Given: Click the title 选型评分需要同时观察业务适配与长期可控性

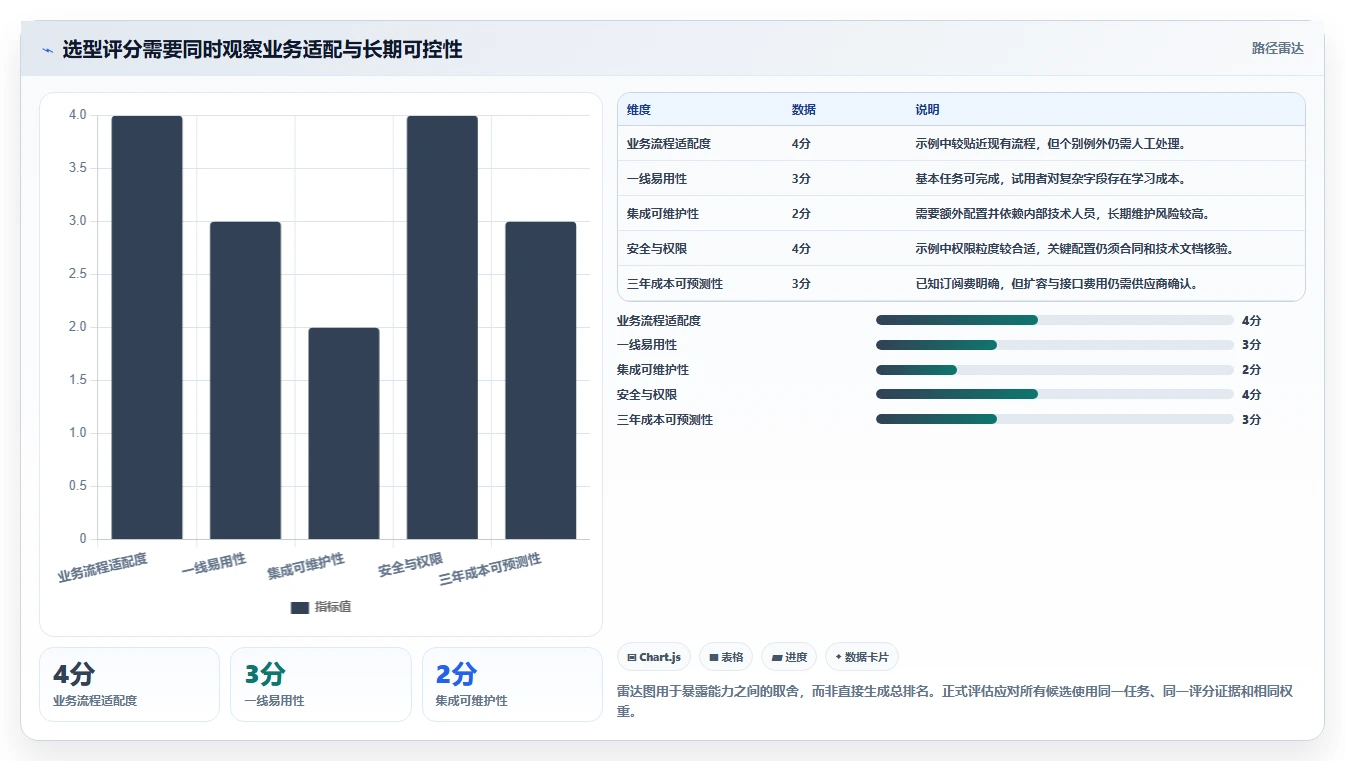Looking at the screenshot, I should (262, 50).
